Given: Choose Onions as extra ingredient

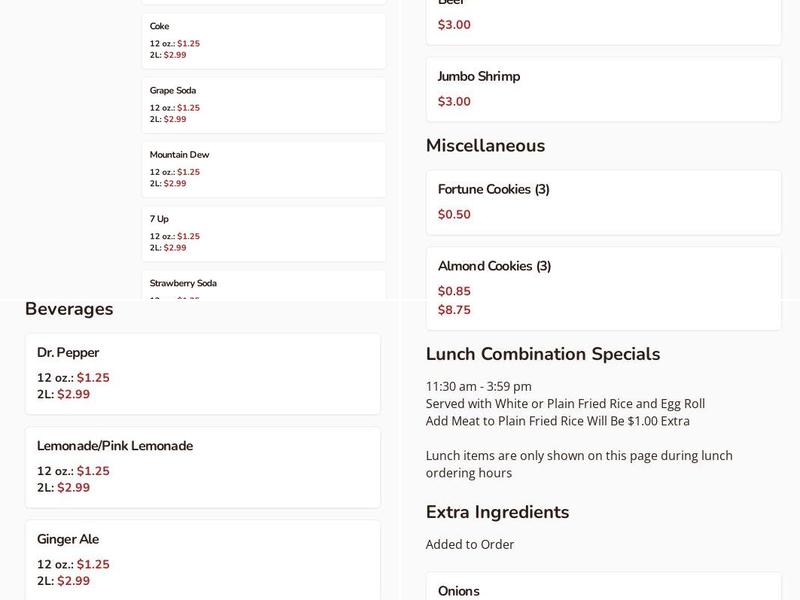Looking at the screenshot, I should pos(601,590).
